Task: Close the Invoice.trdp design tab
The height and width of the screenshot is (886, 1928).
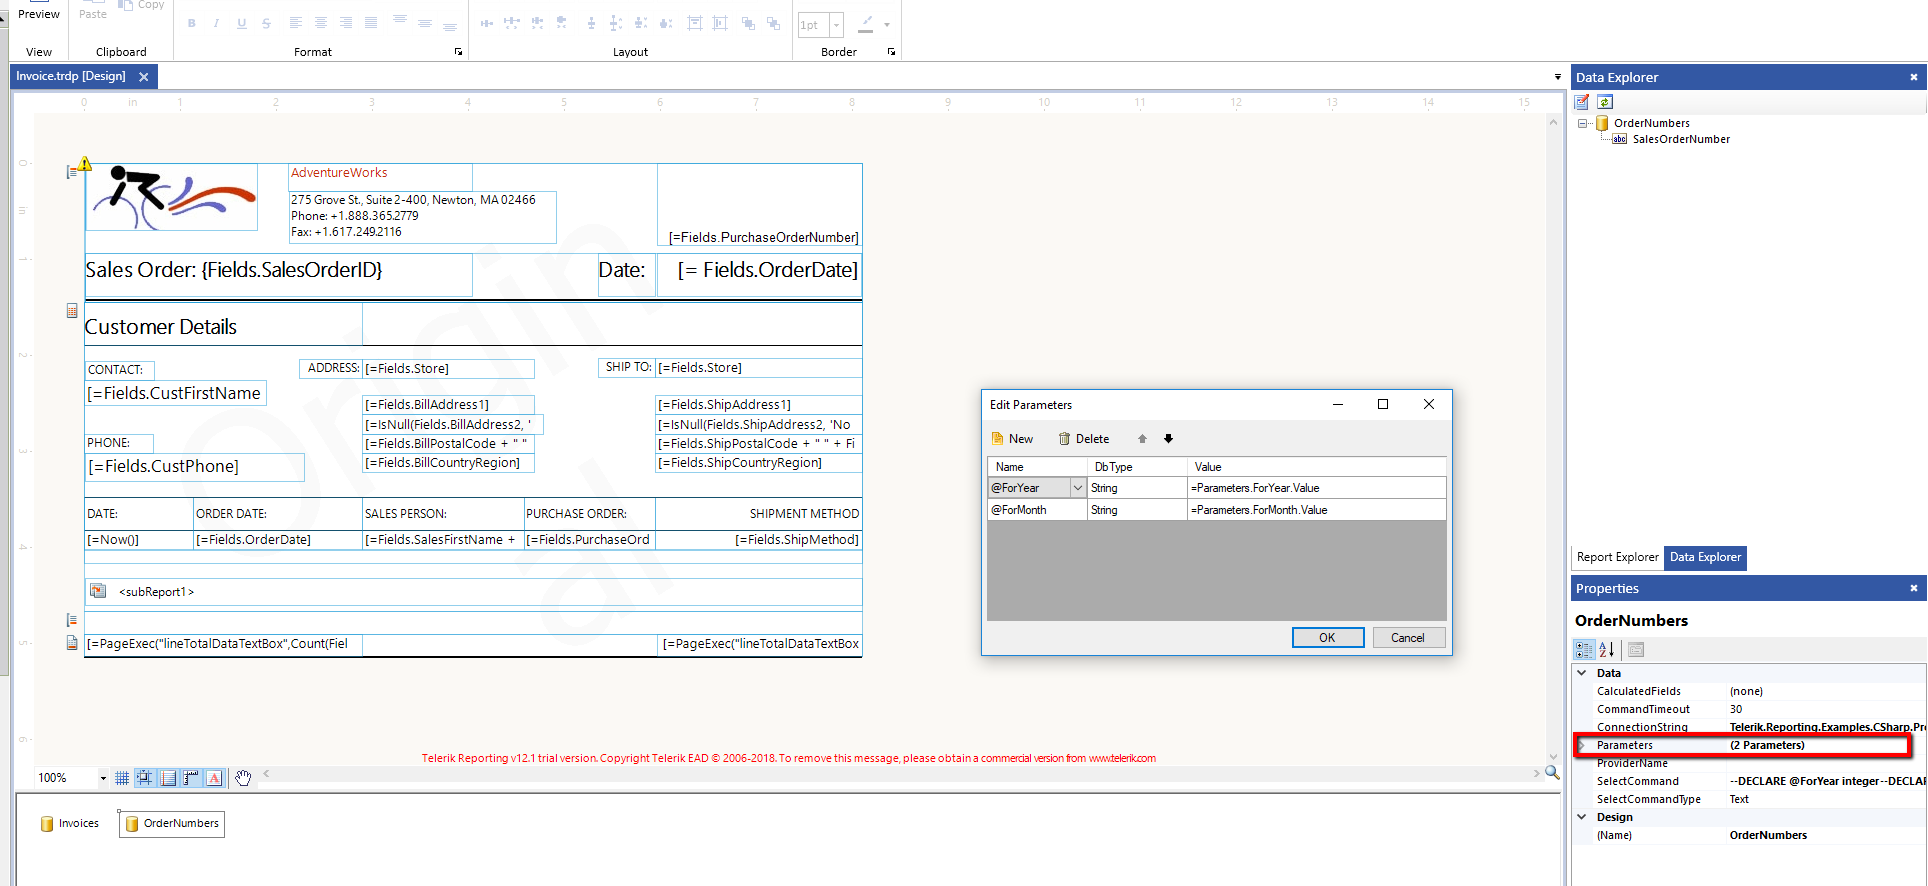Action: [x=144, y=77]
